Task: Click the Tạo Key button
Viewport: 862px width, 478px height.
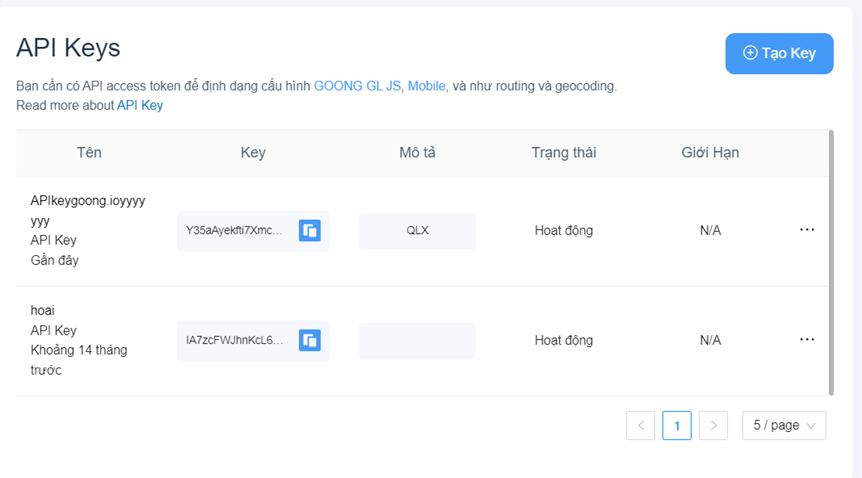Action: click(779, 53)
